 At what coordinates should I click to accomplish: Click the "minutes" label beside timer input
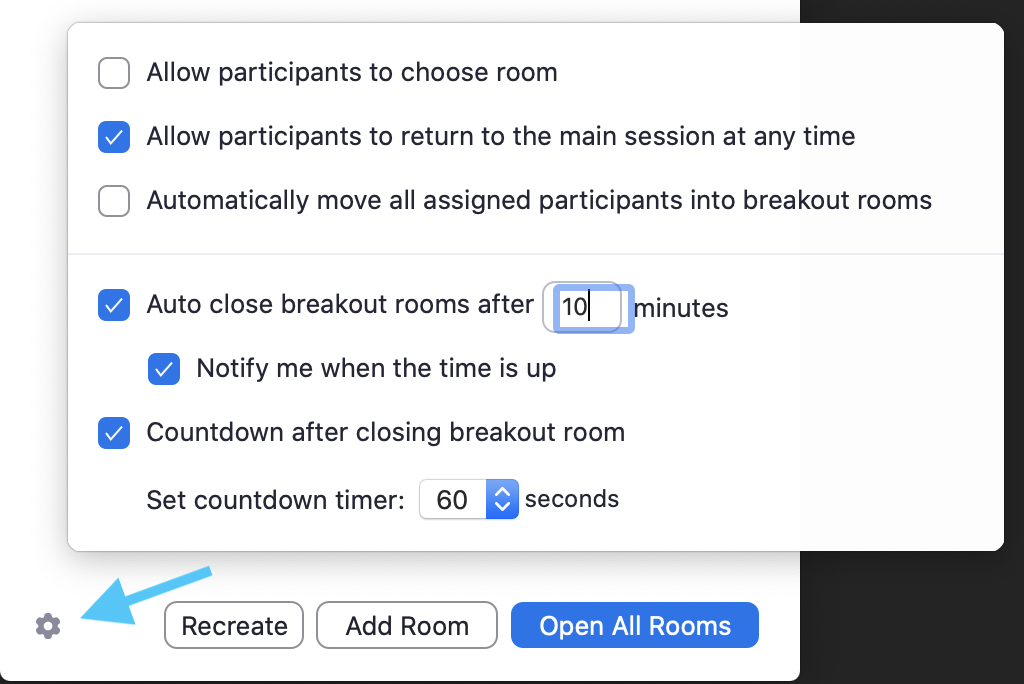(x=680, y=309)
